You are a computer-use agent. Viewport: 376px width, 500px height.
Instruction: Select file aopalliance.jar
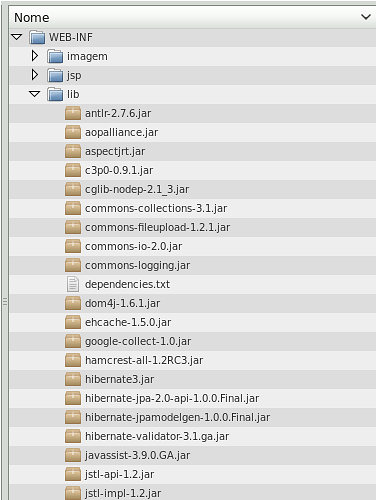[x=121, y=132]
